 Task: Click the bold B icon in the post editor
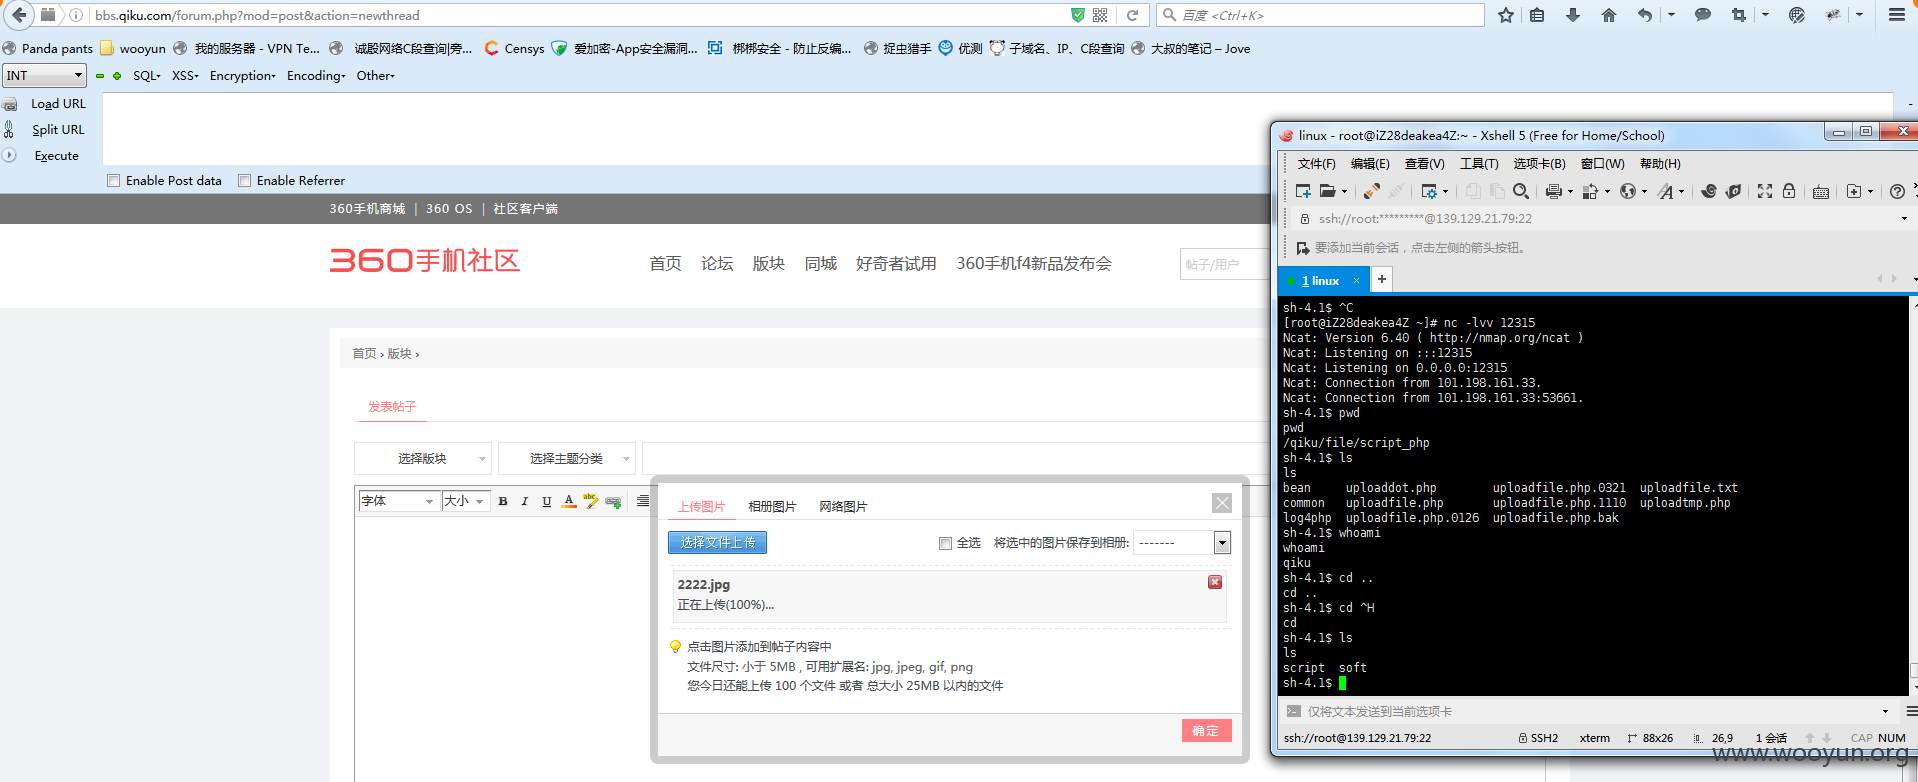[x=503, y=501]
